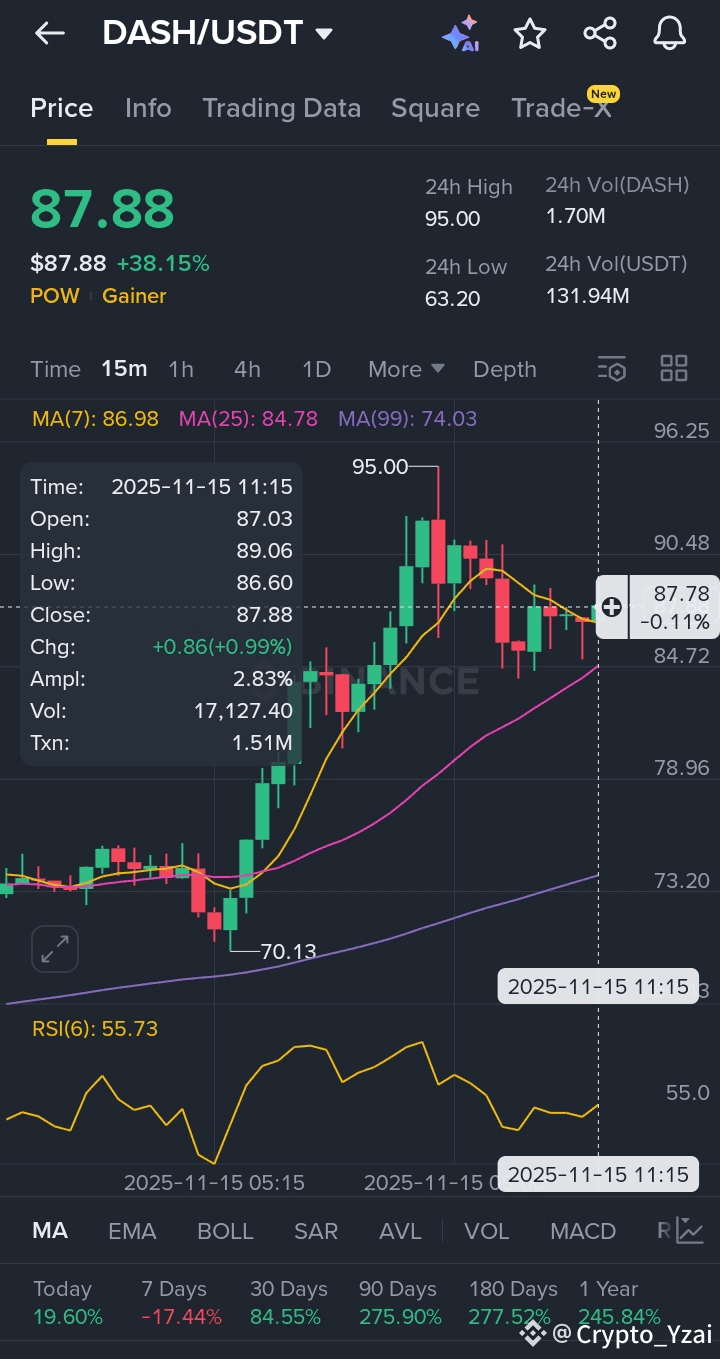Tap the POW tag link

coord(55,296)
